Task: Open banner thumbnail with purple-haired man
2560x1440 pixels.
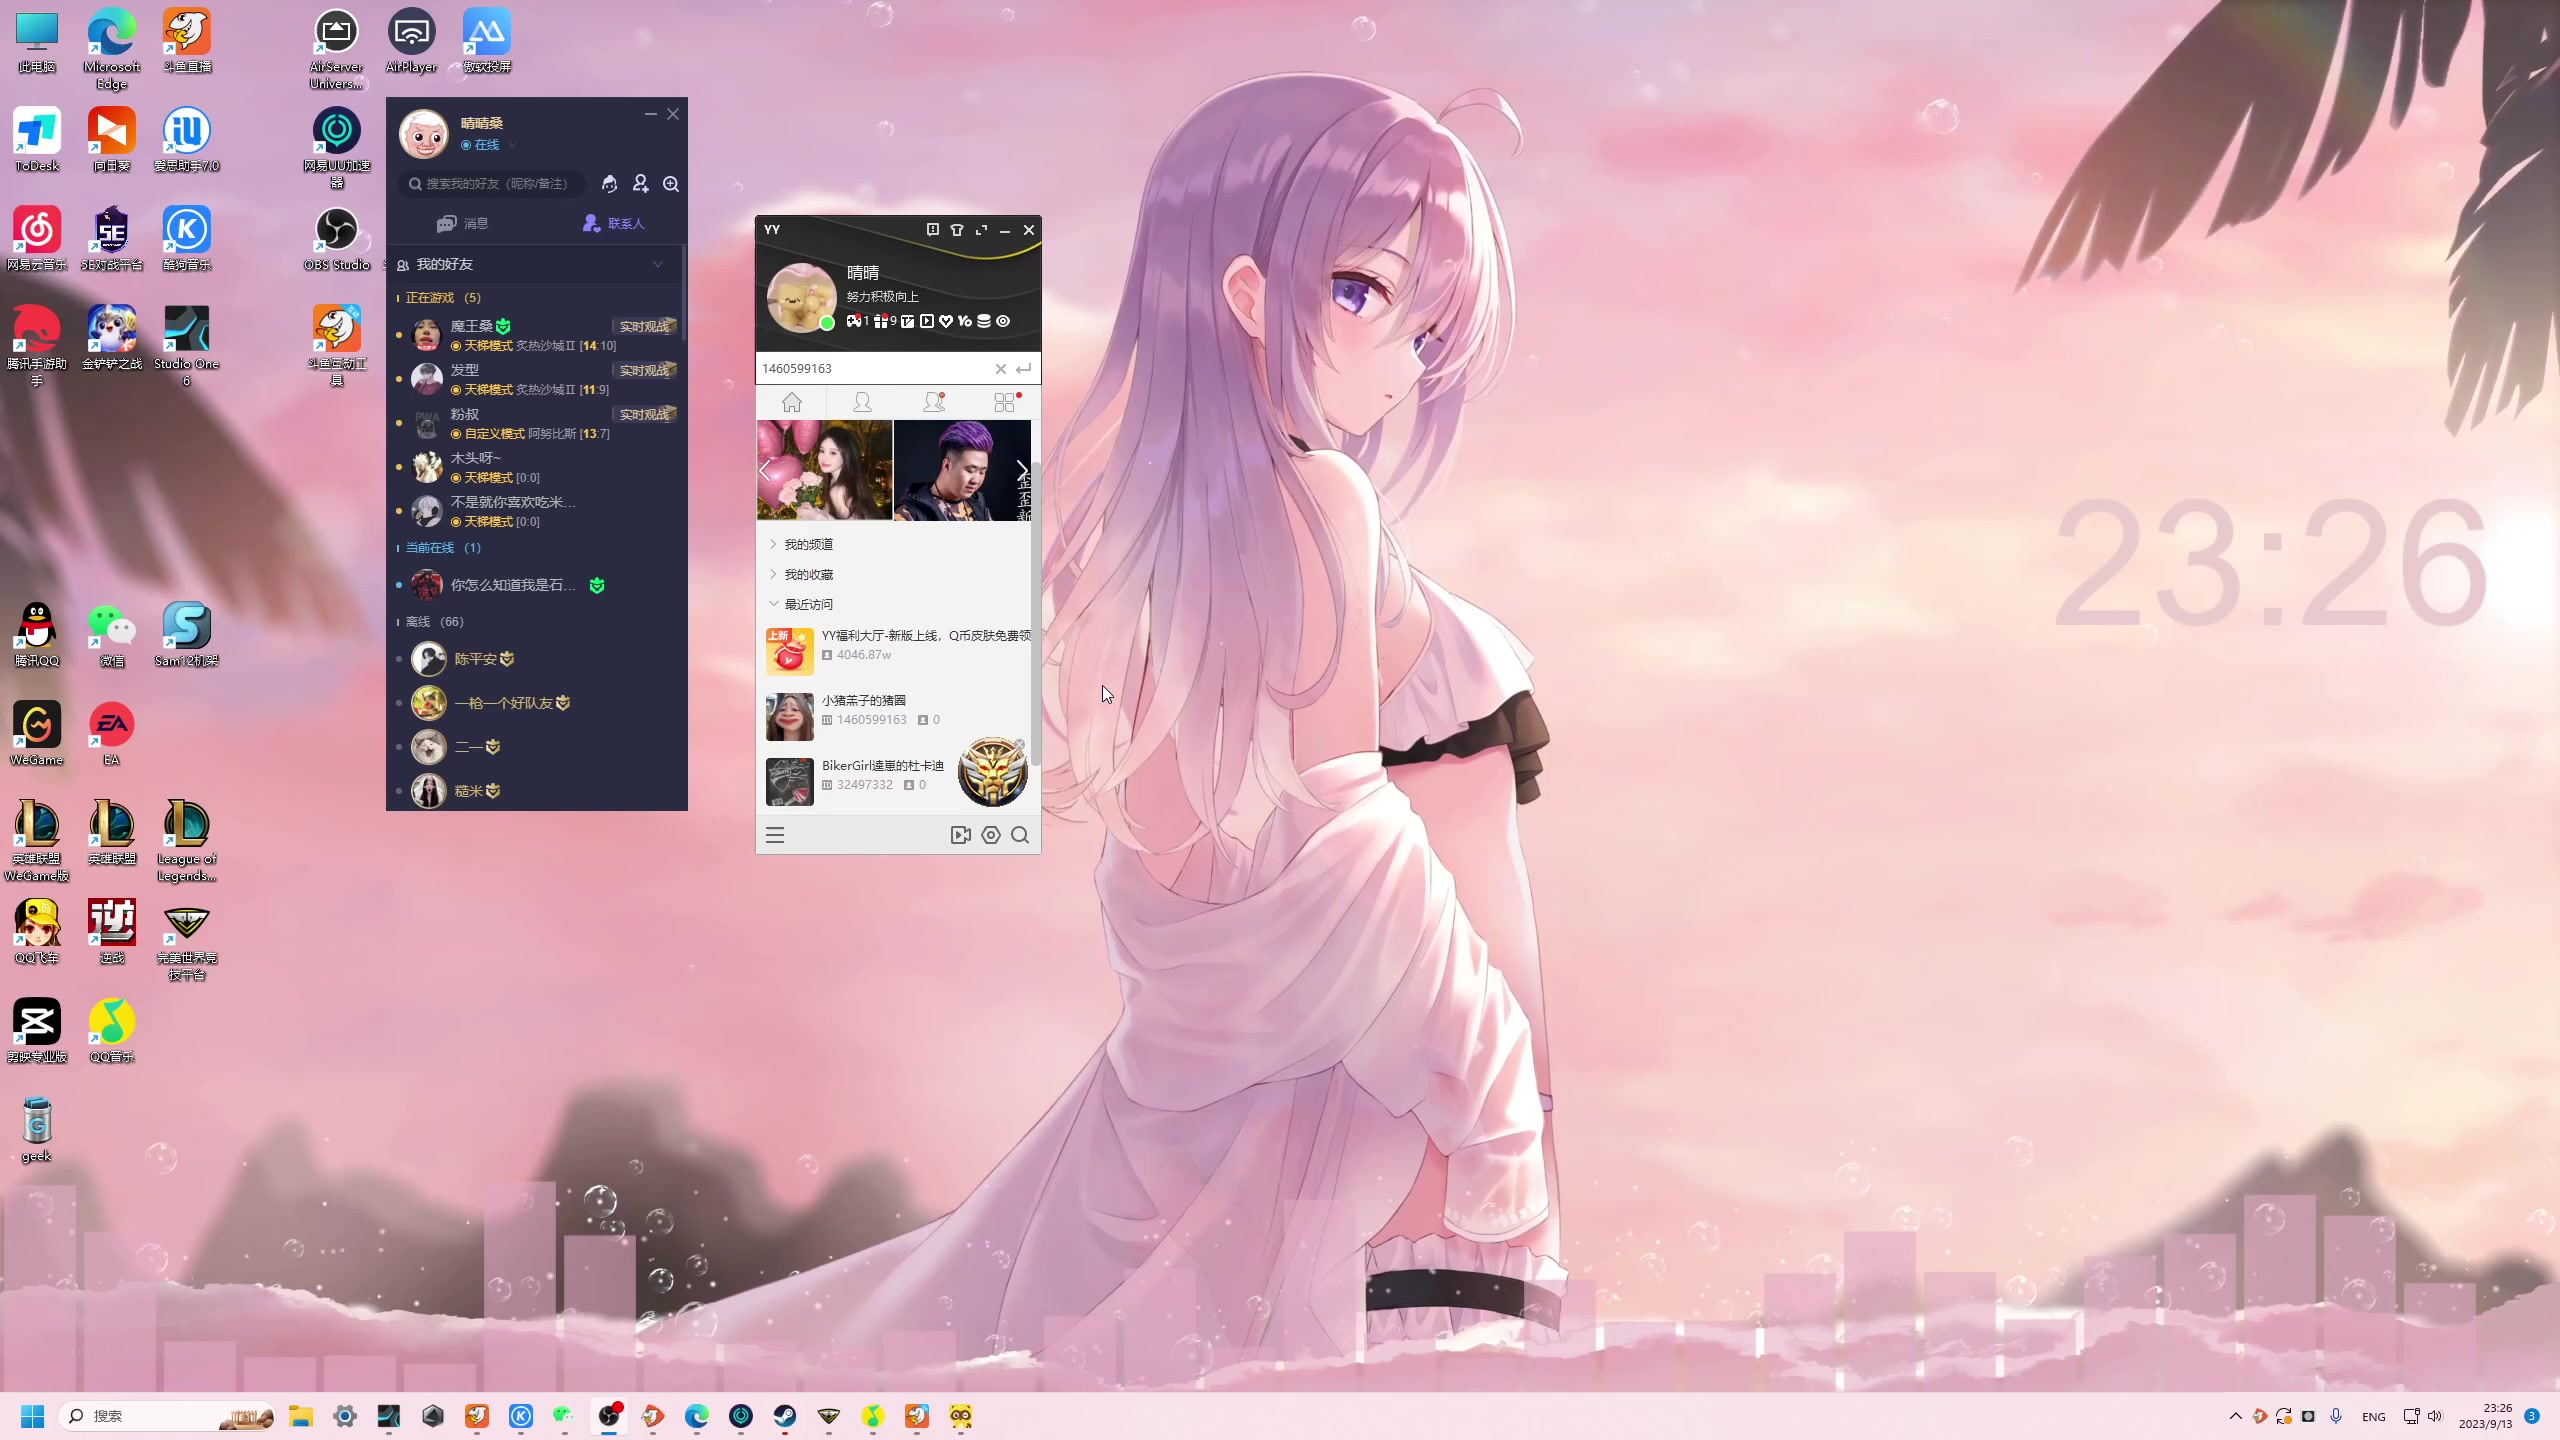Action: coord(961,470)
